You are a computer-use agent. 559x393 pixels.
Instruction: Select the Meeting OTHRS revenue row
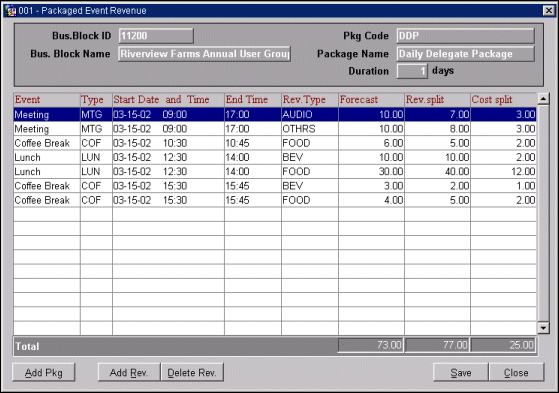(275, 129)
